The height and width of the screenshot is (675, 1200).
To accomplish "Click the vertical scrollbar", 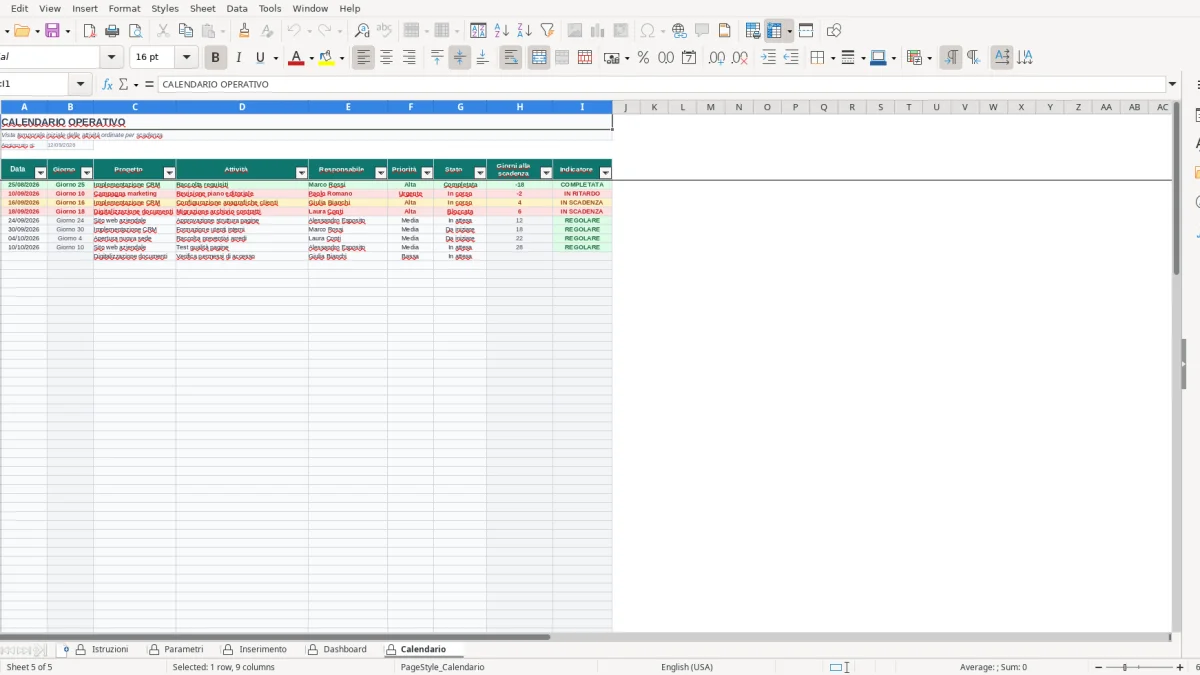I will tap(1177, 188).
